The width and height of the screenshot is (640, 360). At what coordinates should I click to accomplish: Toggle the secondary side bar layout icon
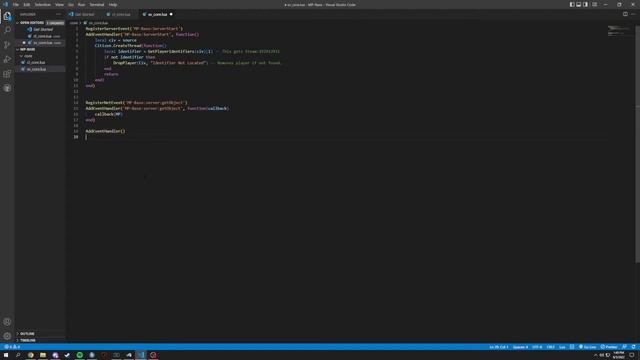pos(586,4)
